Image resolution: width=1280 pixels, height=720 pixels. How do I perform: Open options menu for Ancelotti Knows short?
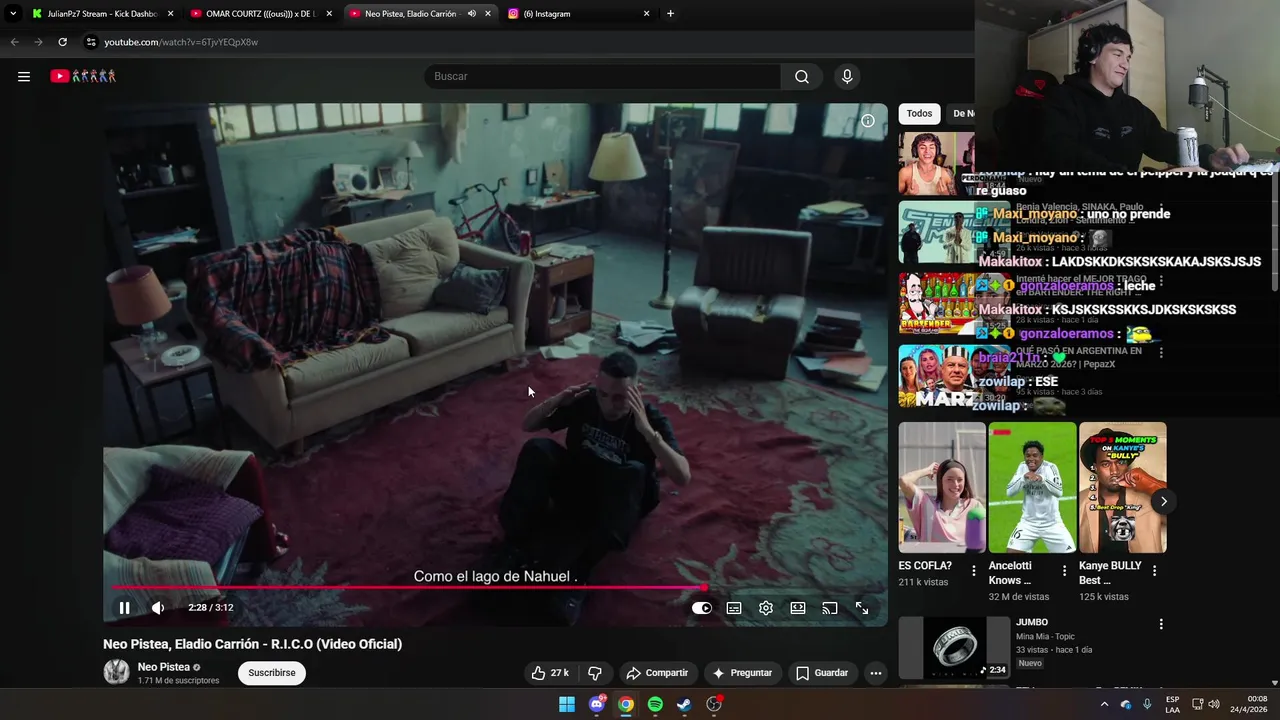[x=1064, y=571]
